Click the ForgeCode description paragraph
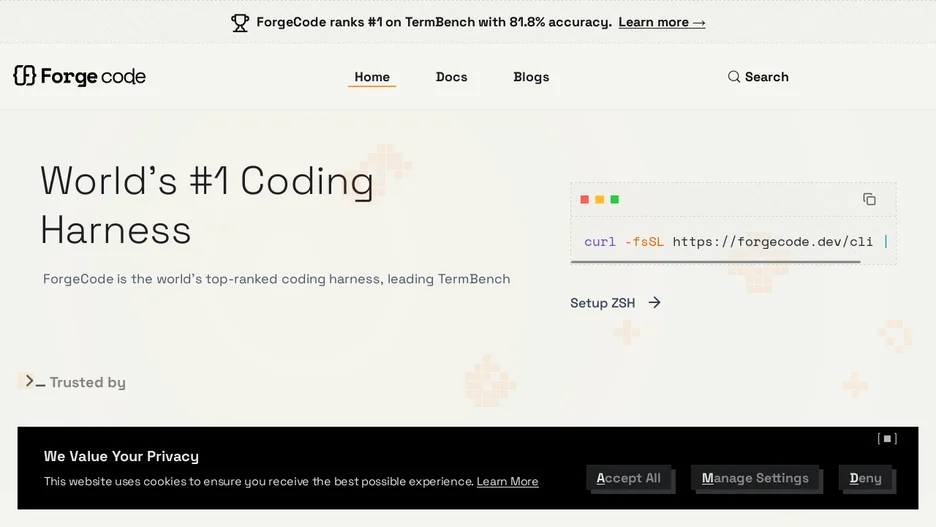 click(276, 279)
